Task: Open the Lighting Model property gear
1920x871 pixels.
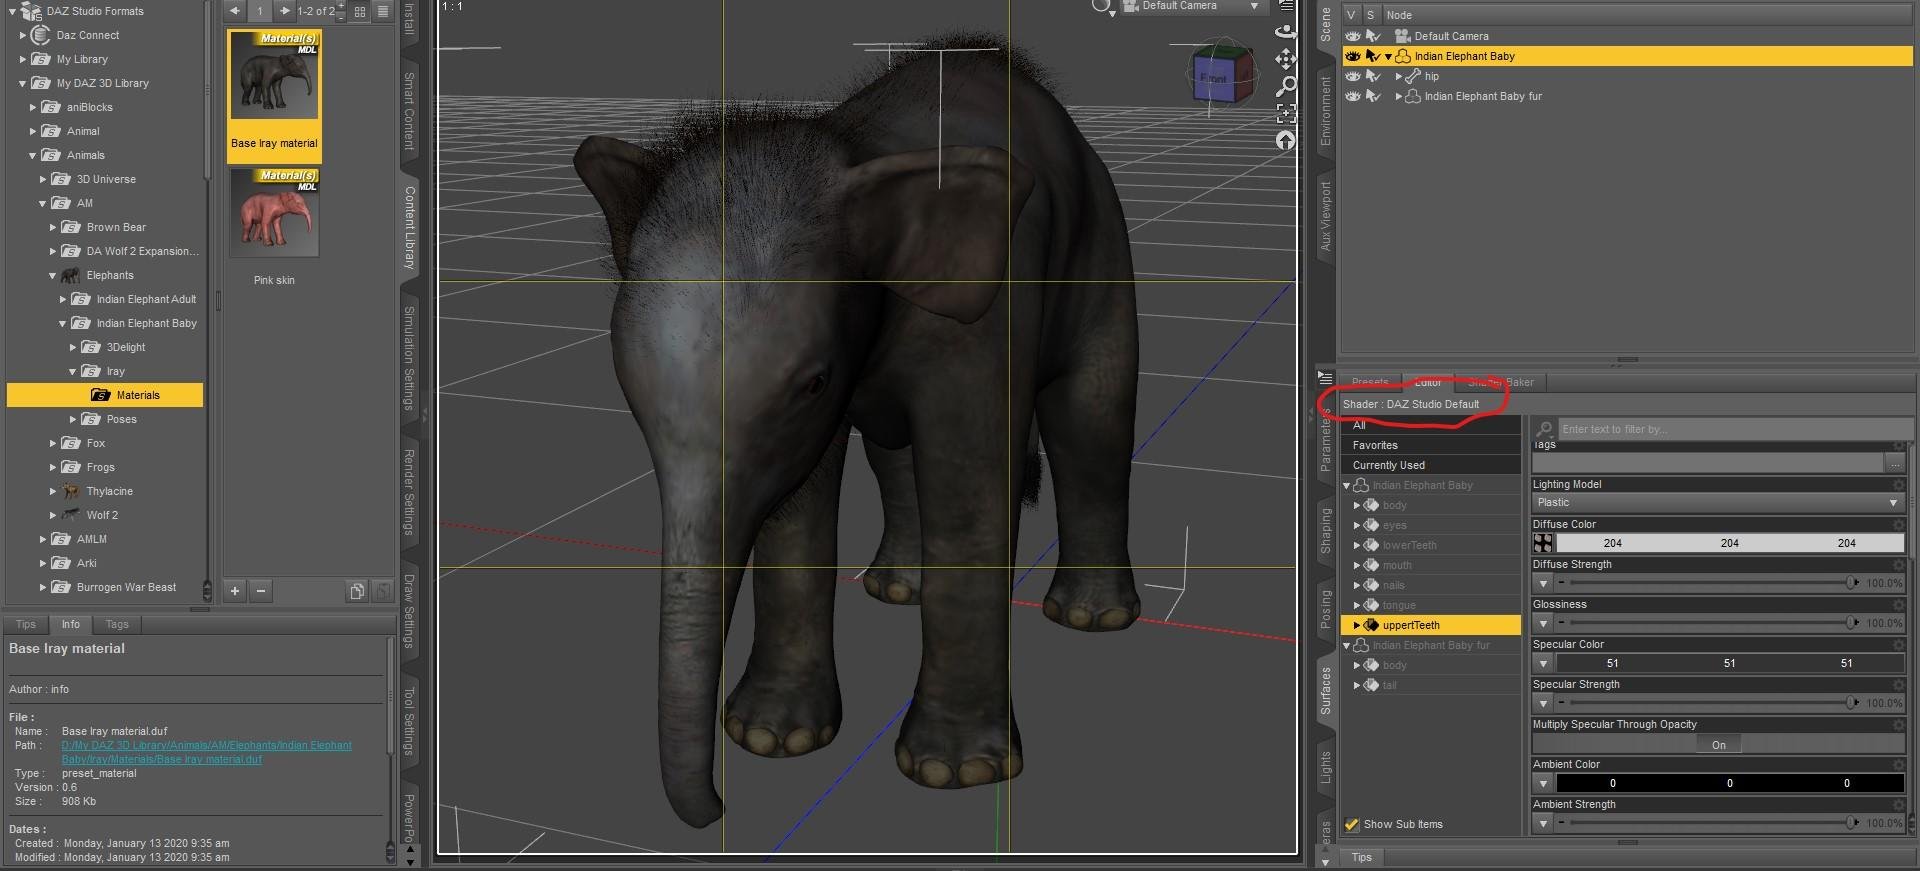Action: click(x=1898, y=485)
